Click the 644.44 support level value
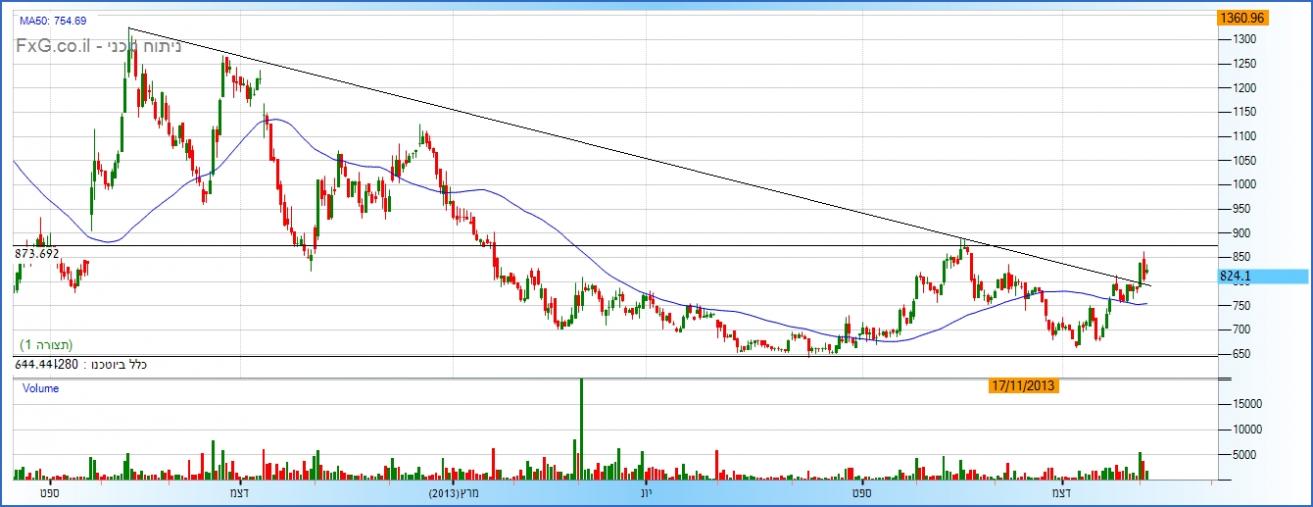The image size is (1313, 507). pos(34,366)
